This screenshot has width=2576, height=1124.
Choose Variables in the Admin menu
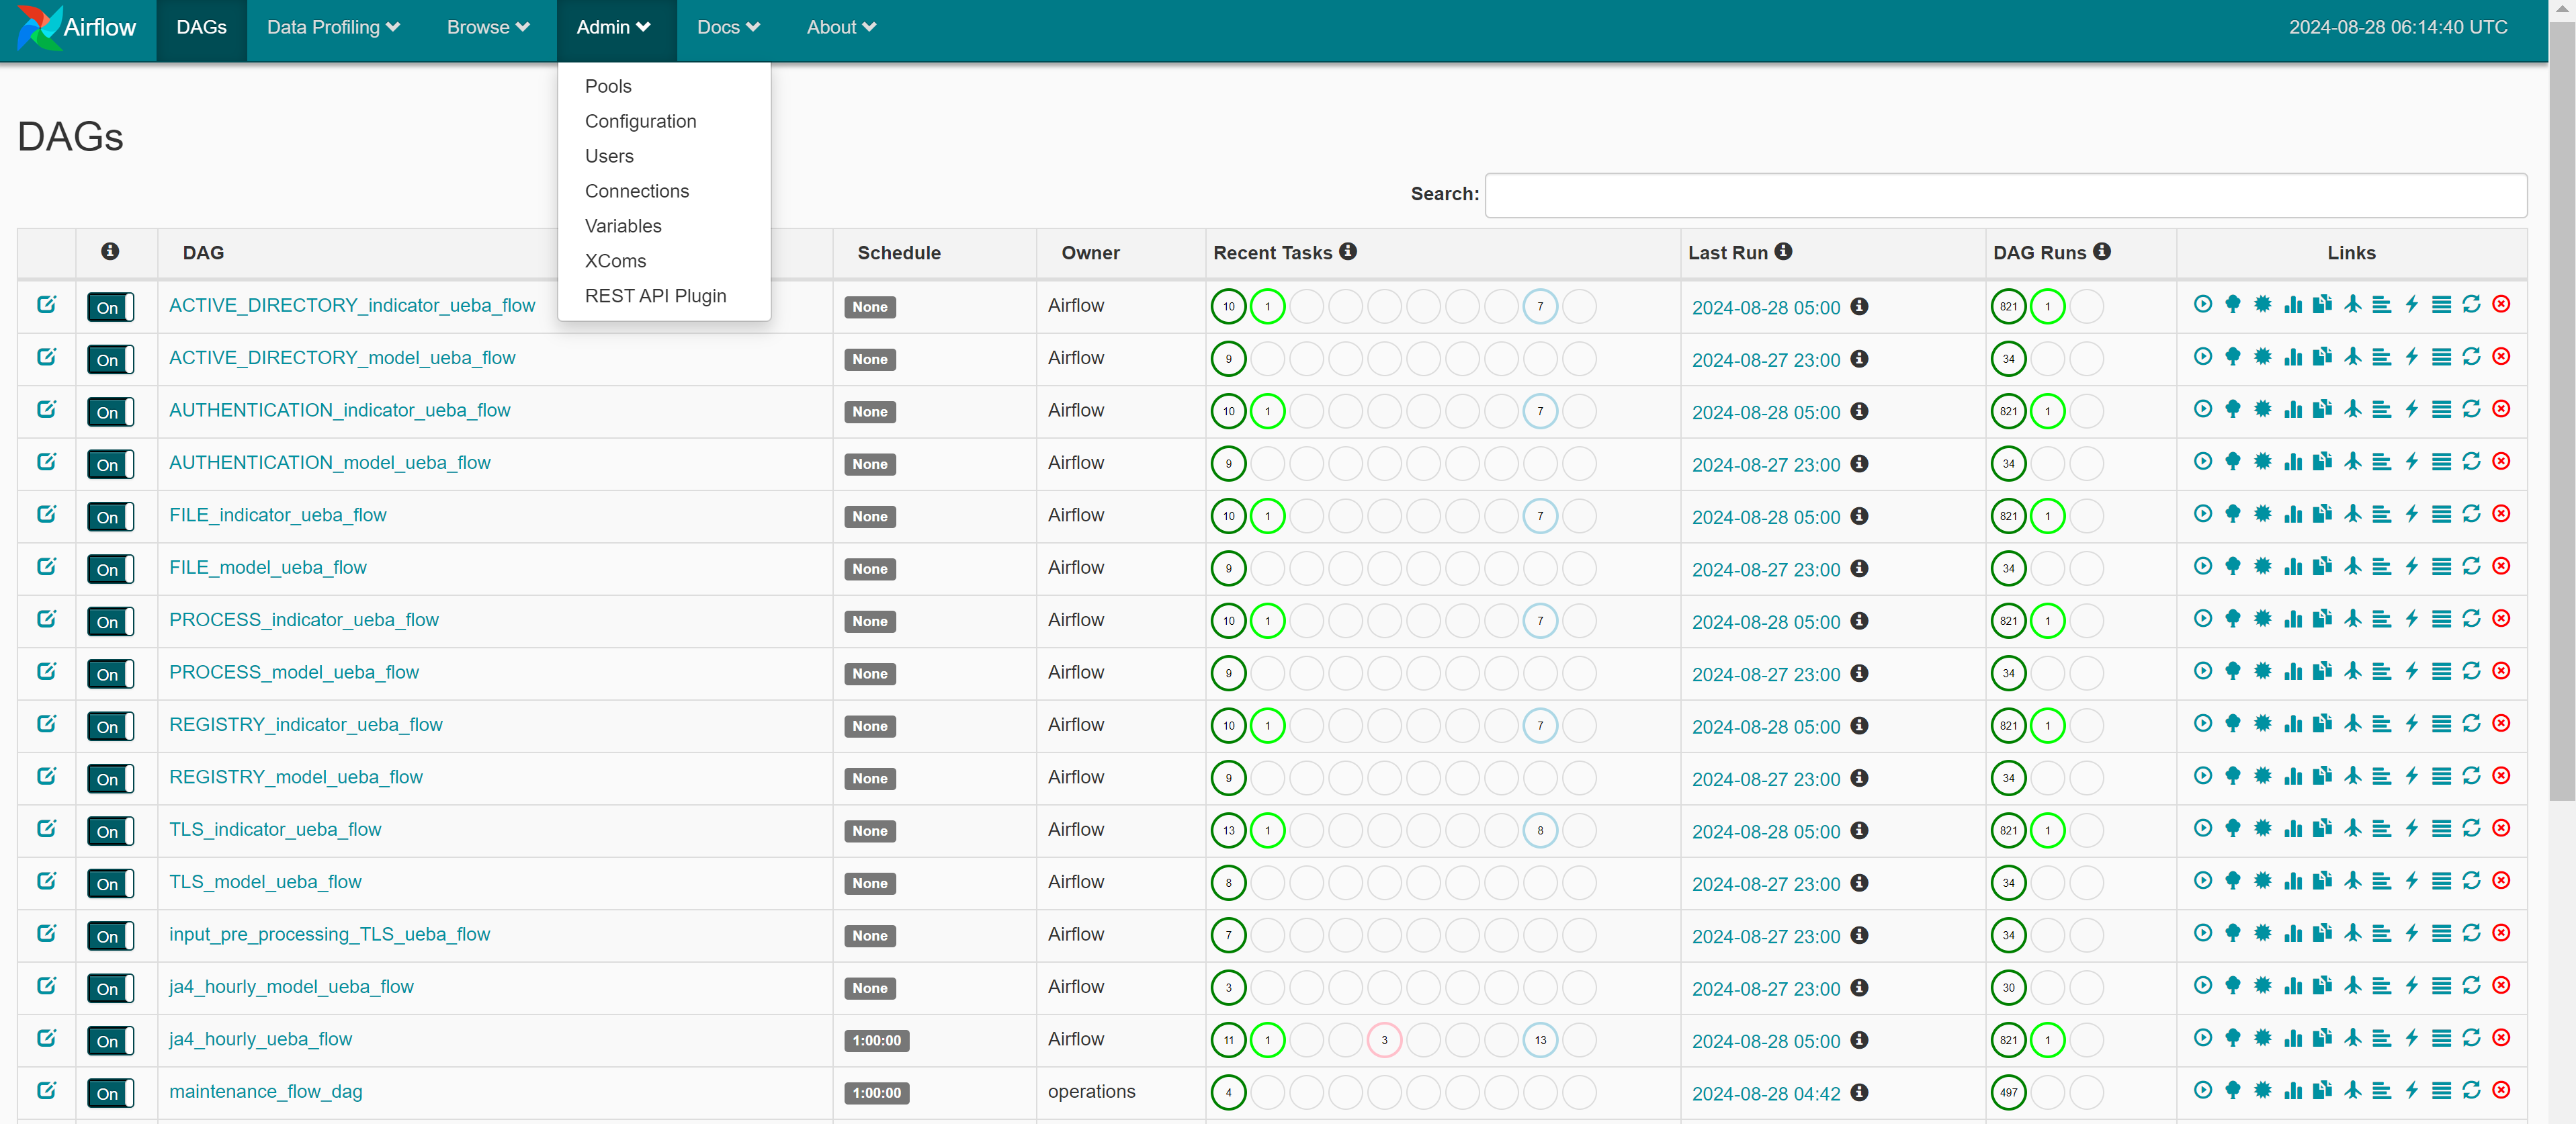pos(622,226)
